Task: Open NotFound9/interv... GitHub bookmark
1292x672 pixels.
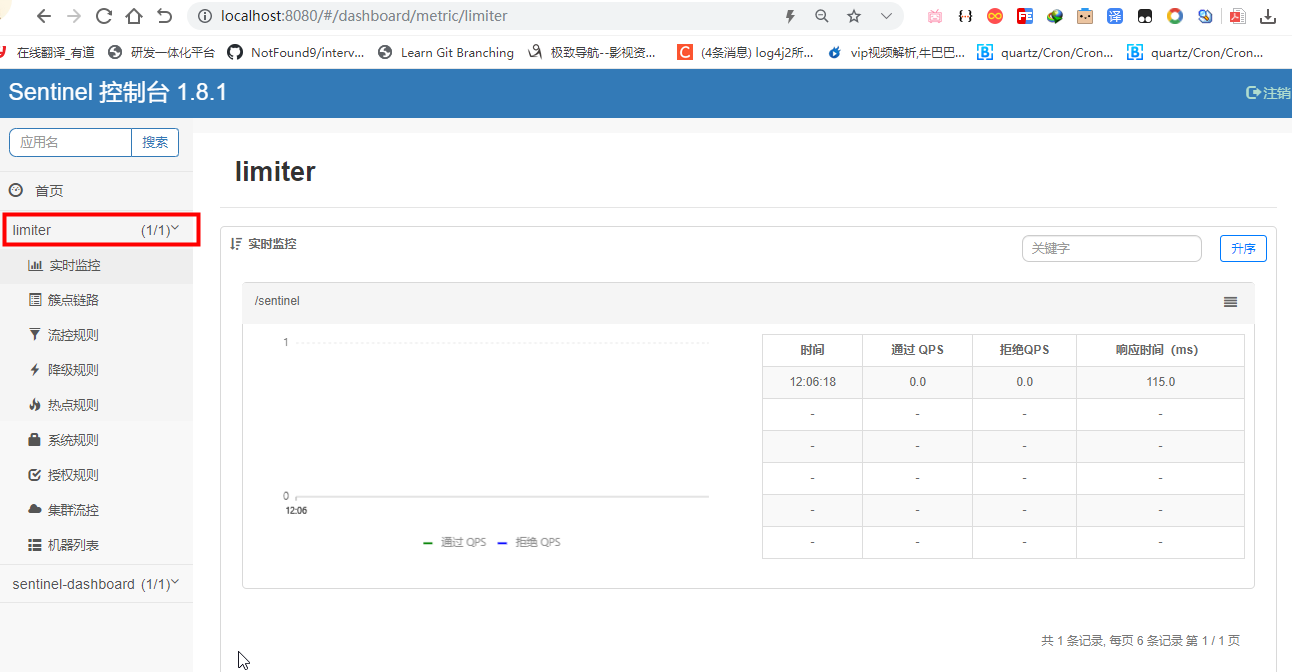Action: [x=296, y=53]
